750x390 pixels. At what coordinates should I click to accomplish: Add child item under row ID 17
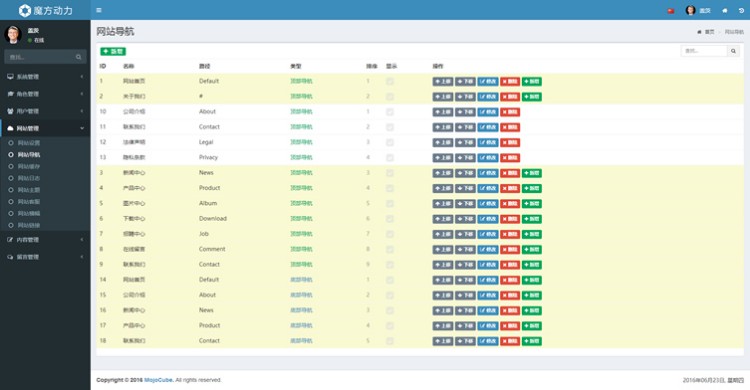532,326
